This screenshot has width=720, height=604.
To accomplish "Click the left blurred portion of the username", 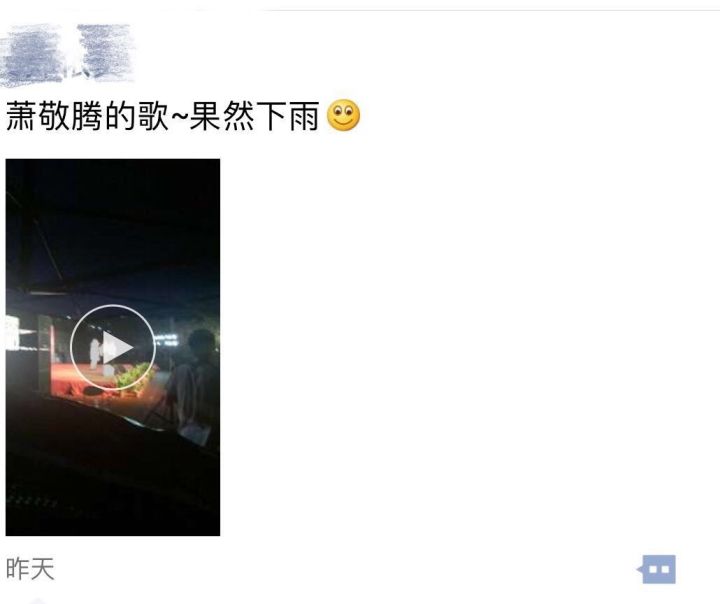I will click(x=31, y=55).
